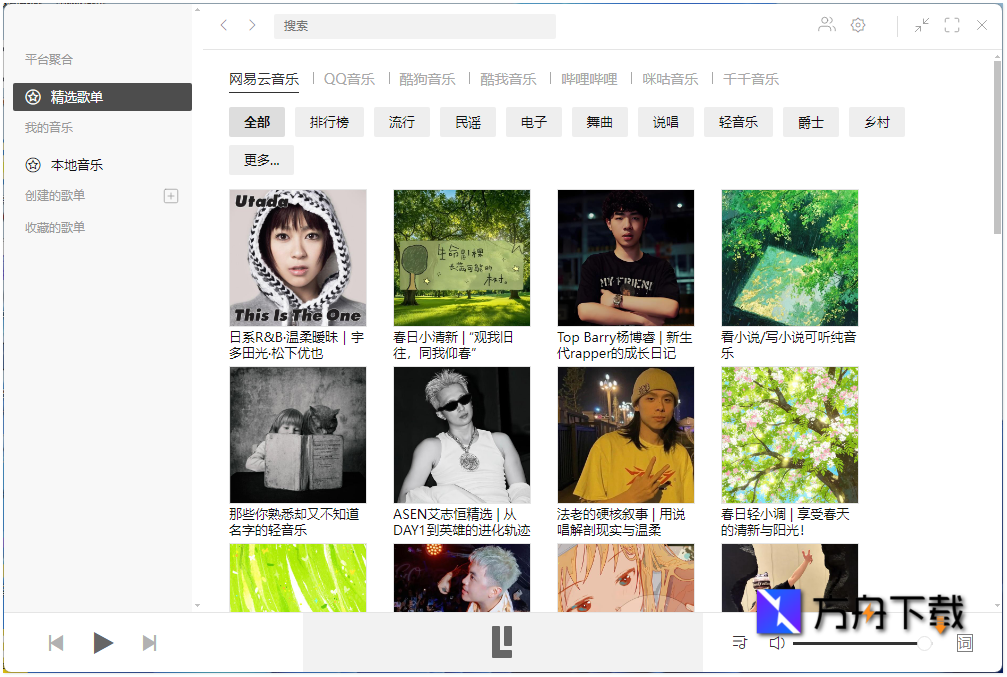
Task: Switch to 酷我音乐 tab
Action: point(508,79)
